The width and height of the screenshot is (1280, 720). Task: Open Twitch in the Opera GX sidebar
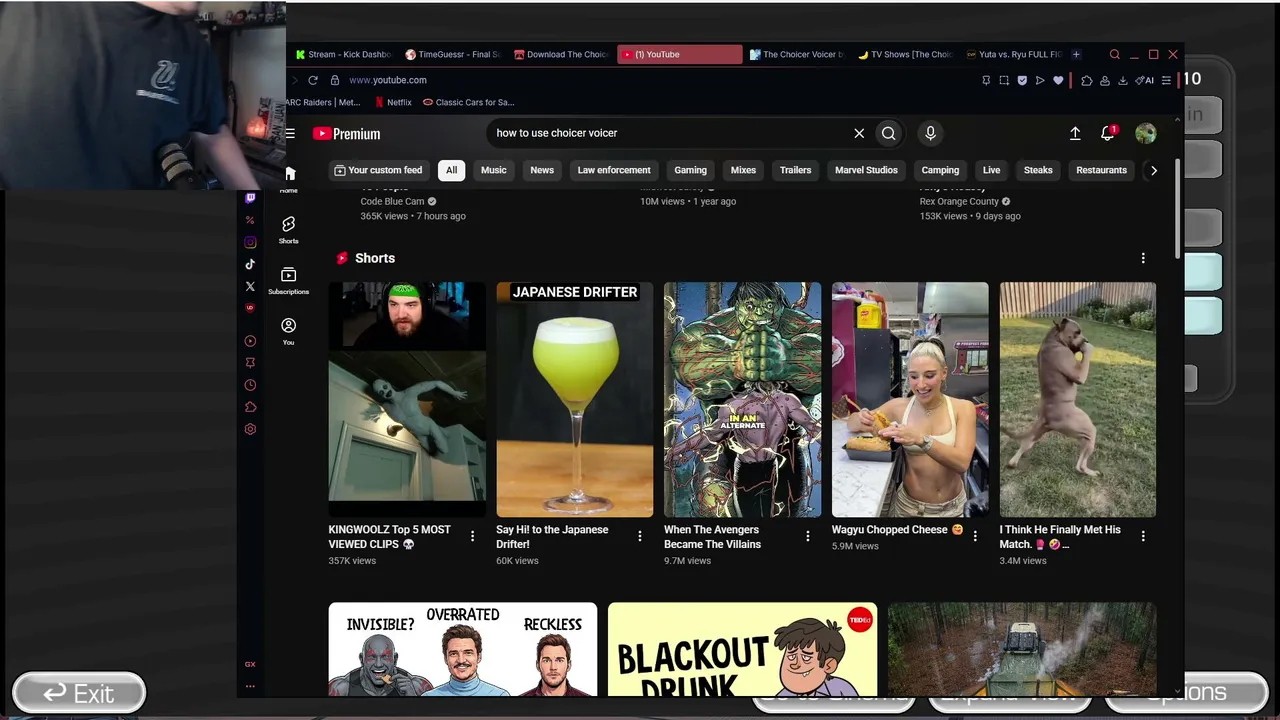pos(250,198)
